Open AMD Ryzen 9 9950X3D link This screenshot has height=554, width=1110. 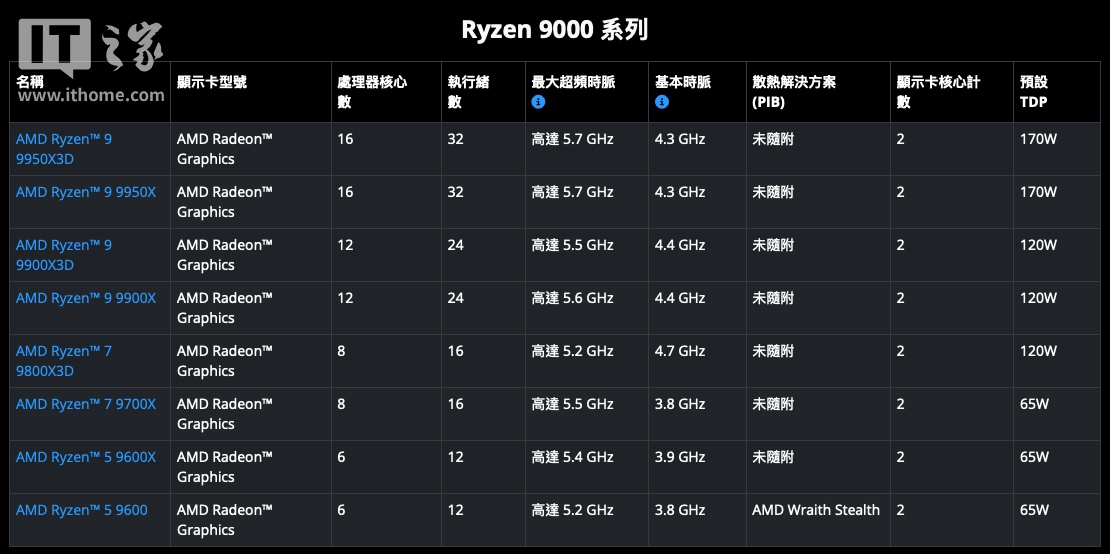(64, 149)
